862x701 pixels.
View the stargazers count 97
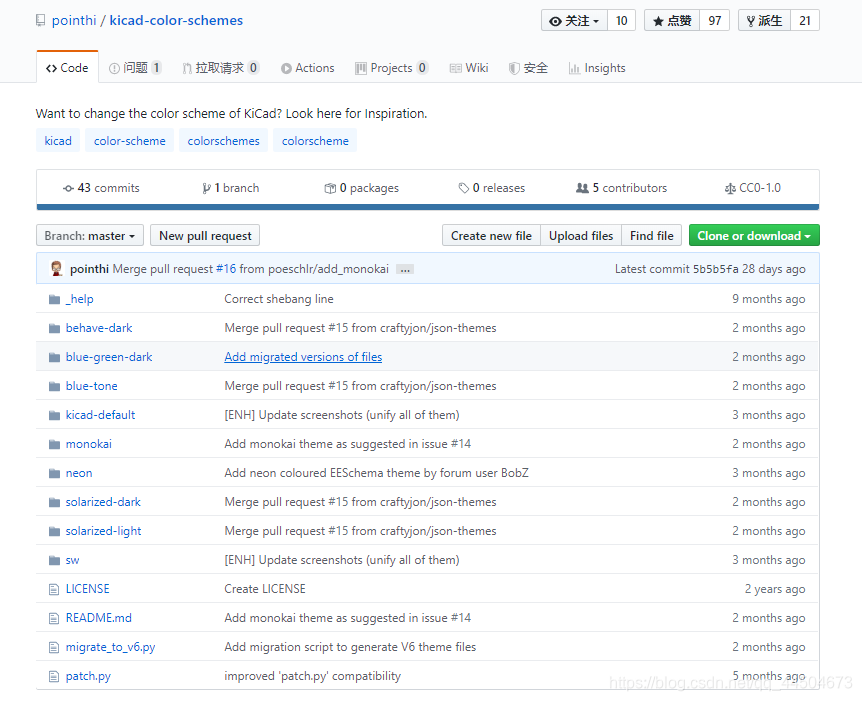(714, 20)
